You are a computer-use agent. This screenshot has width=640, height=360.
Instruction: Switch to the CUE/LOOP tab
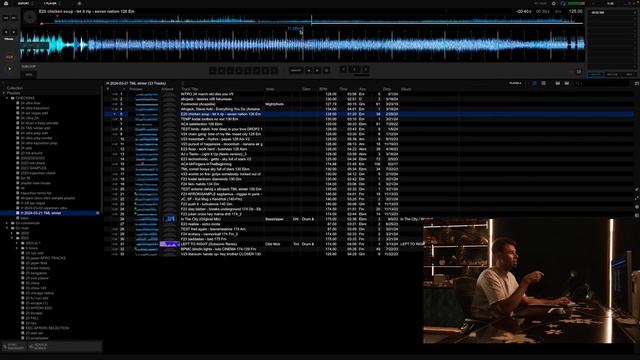(29, 67)
